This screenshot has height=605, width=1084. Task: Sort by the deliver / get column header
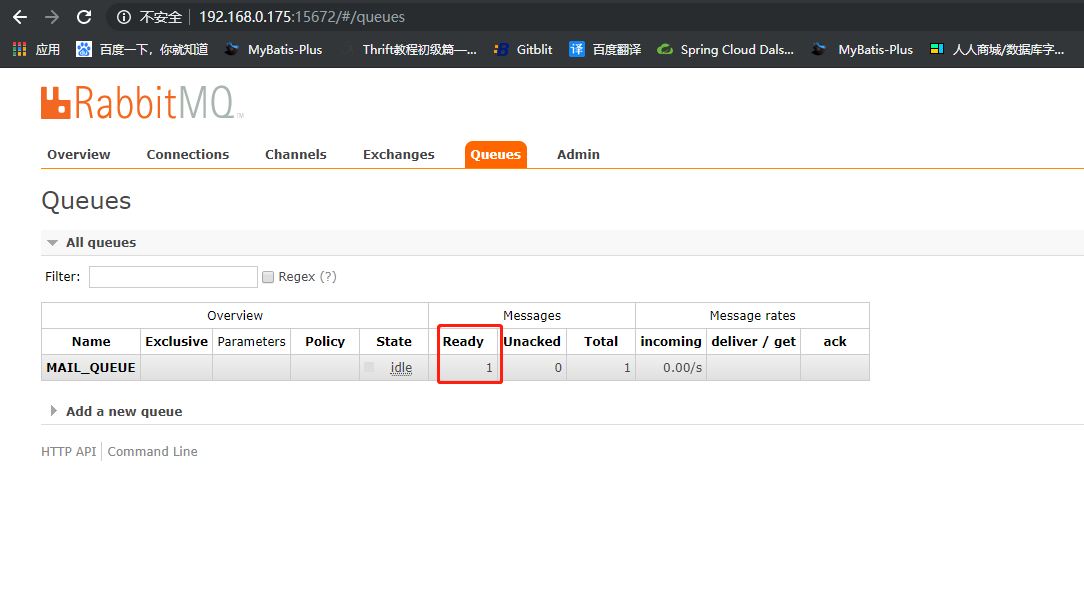point(754,342)
